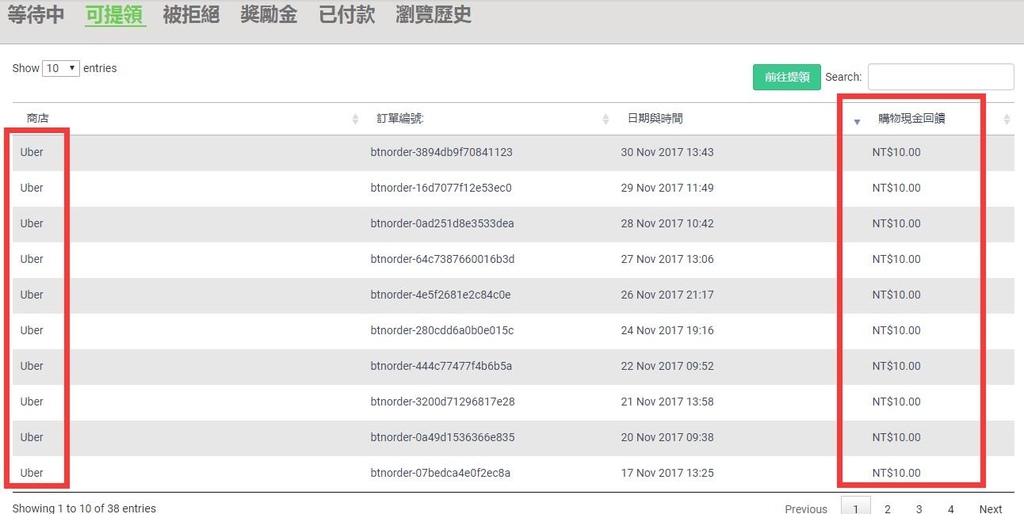Select order number btnorder-3200d71296817e28

point(442,402)
